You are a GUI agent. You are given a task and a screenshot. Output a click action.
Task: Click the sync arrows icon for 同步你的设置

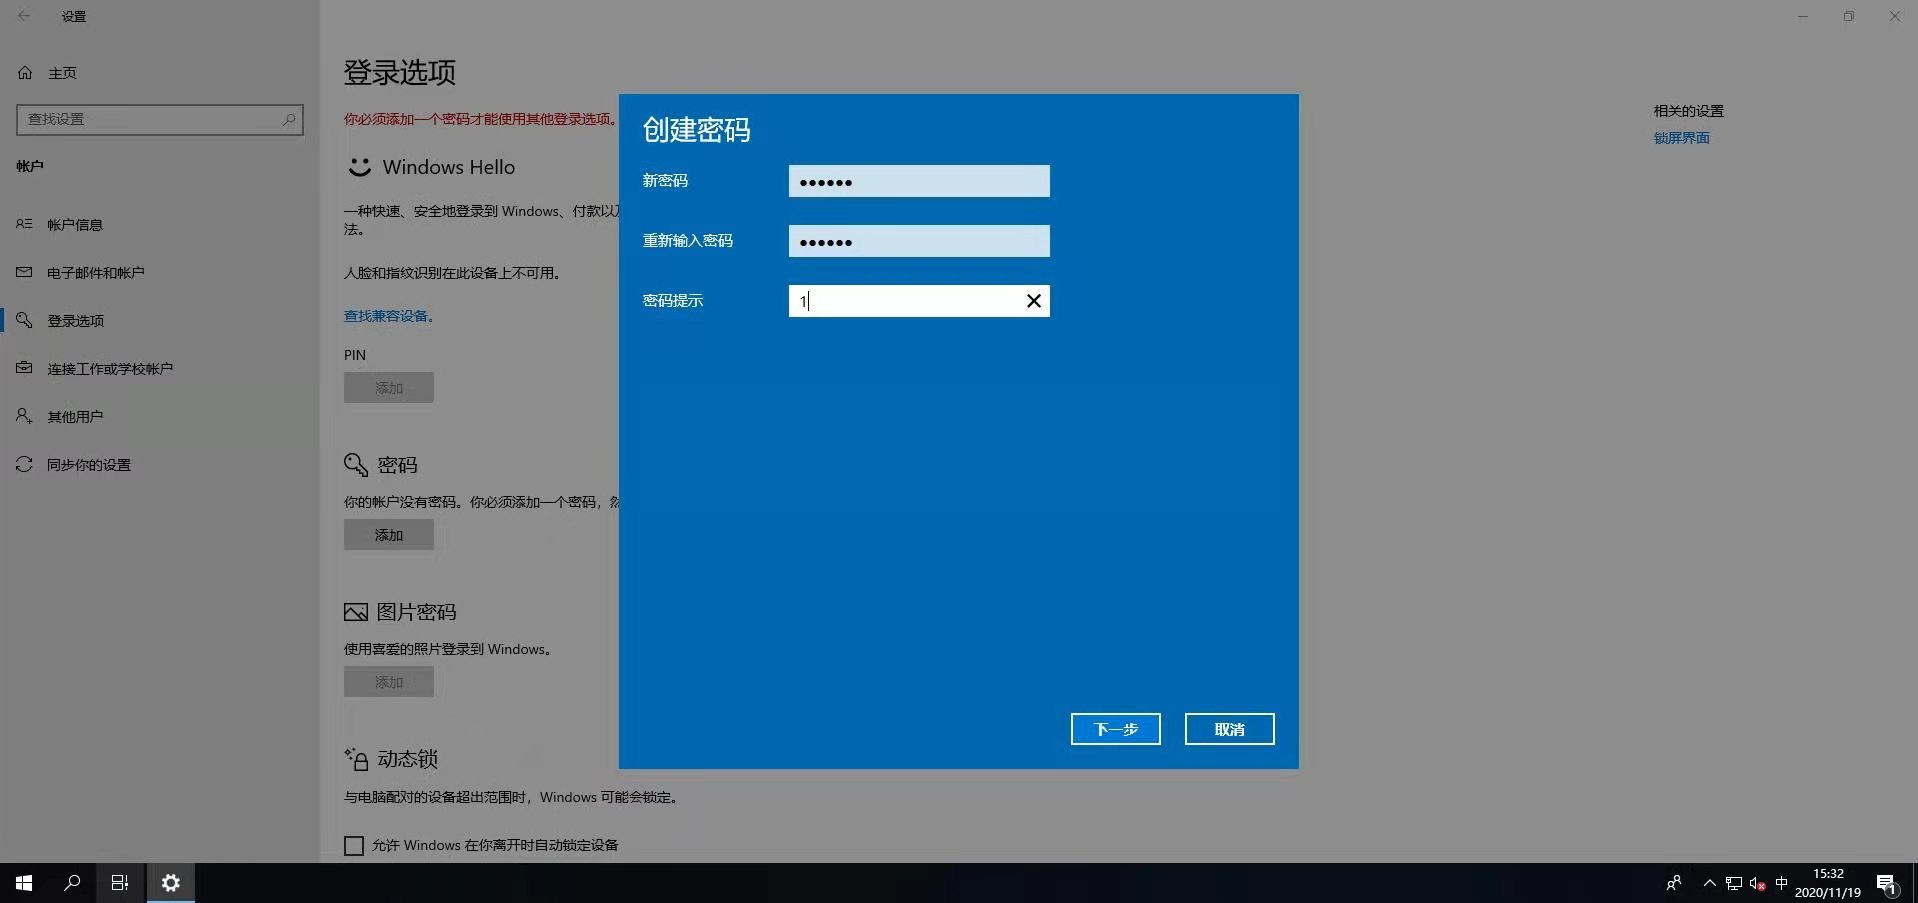point(24,464)
